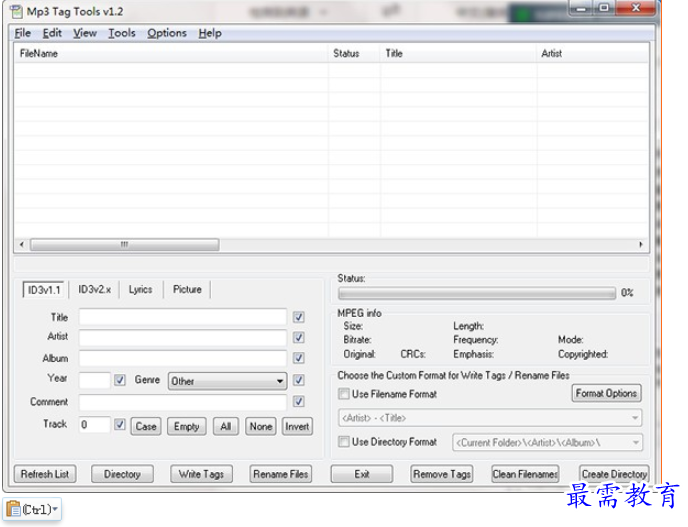The image size is (688, 527).
Task: Enable Use Filename Format checkbox
Action: click(x=344, y=394)
